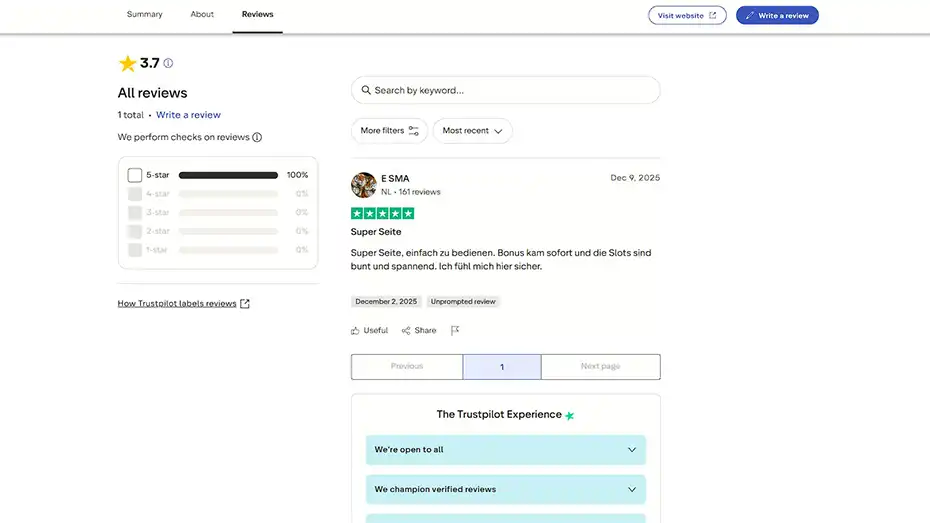930x523 pixels.
Task: Tick the 1-star filter checkbox
Action: pyautogui.click(x=135, y=250)
